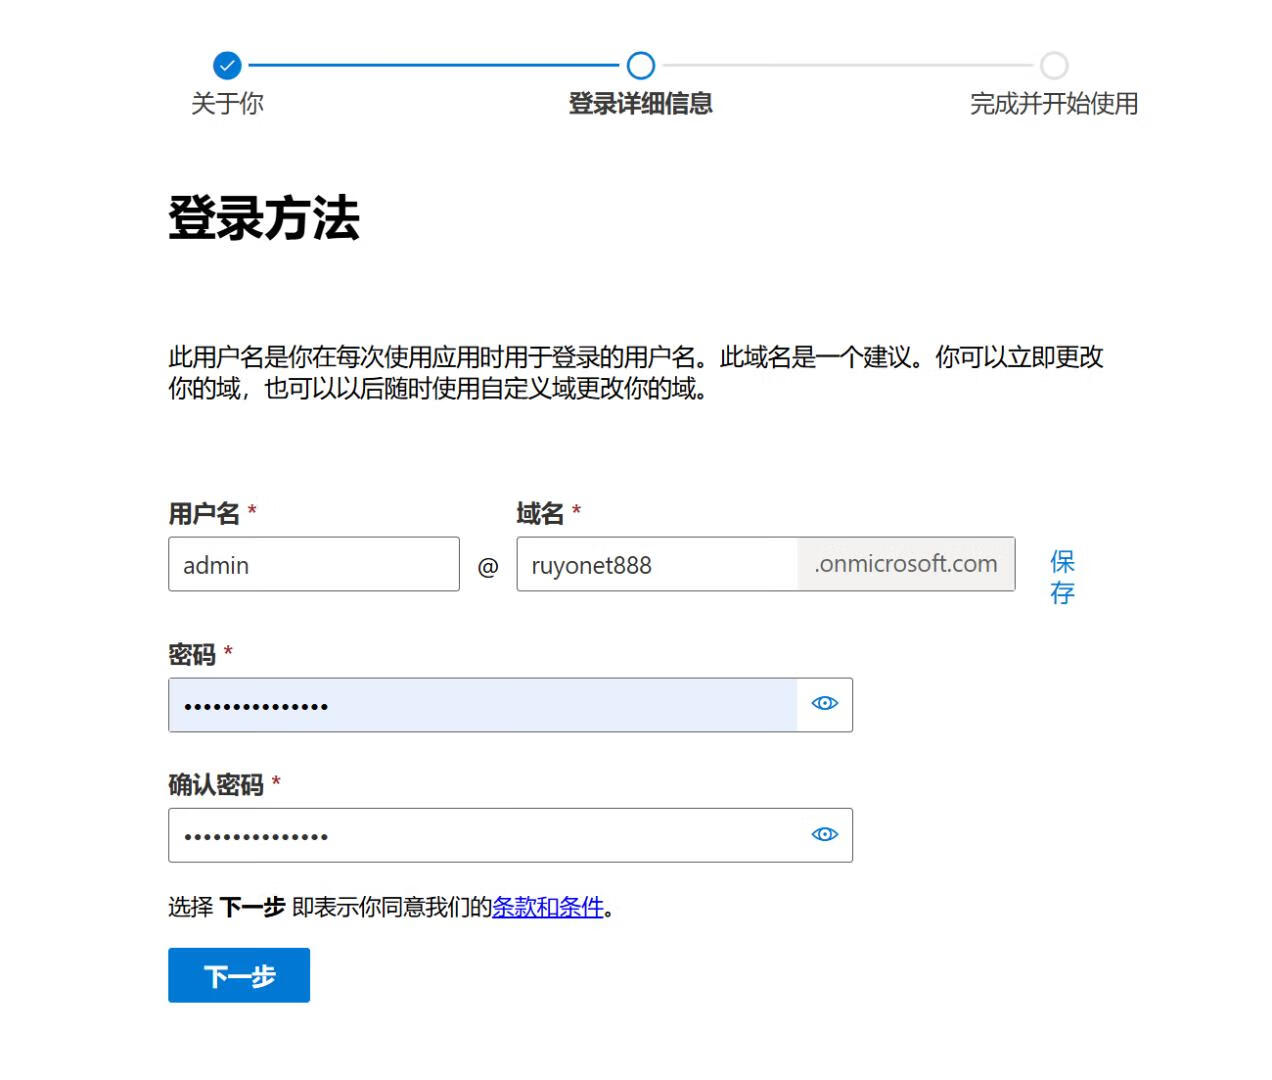Select the 登录详细信息 step label
Image resolution: width=1272 pixels, height=1080 pixels.
640,103
